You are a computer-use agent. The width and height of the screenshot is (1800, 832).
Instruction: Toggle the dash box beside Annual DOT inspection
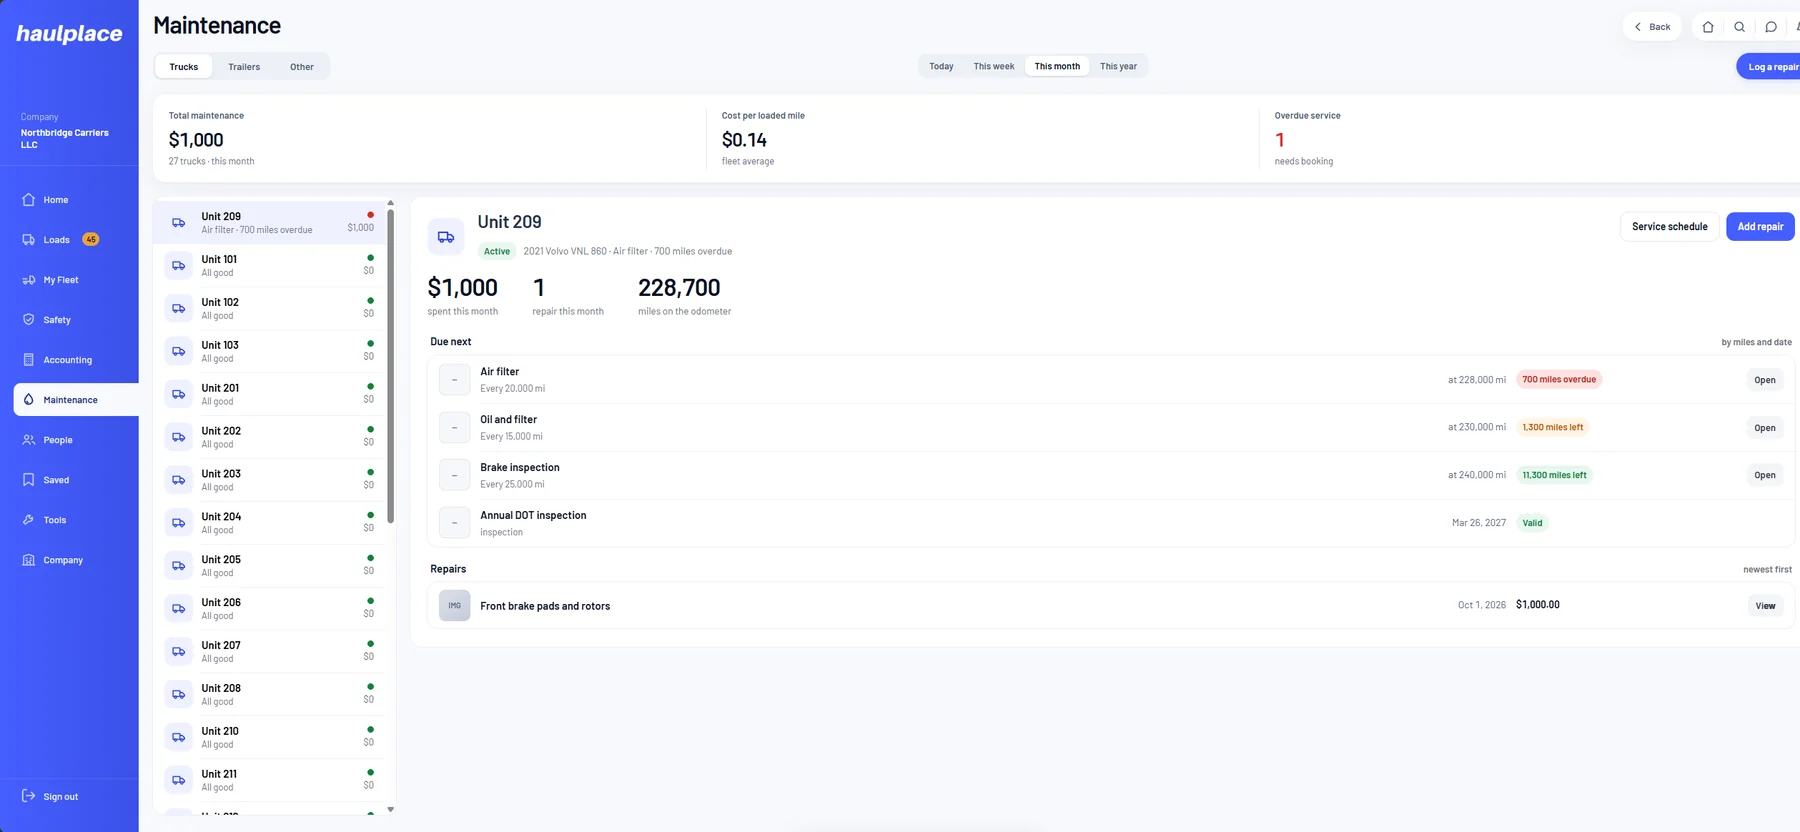click(454, 522)
